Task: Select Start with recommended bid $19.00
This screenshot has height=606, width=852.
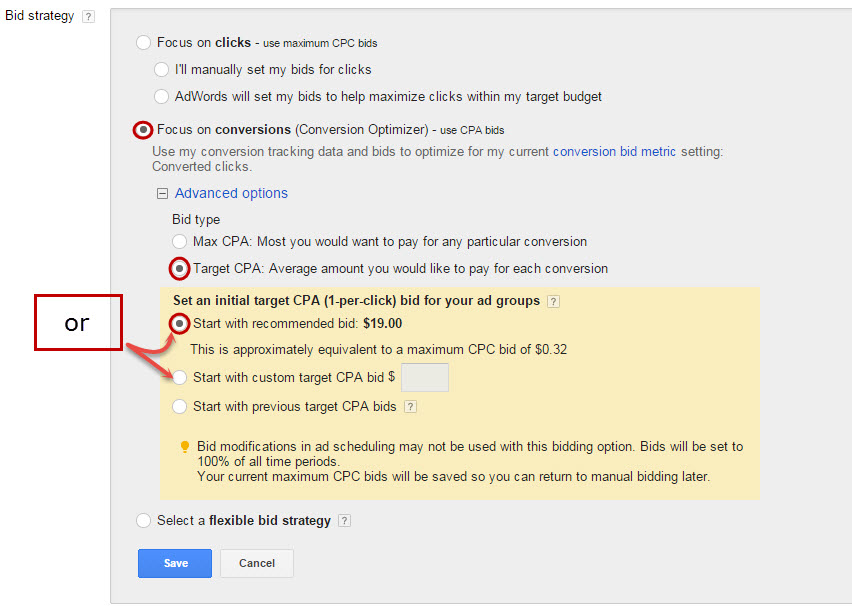Action: point(180,323)
